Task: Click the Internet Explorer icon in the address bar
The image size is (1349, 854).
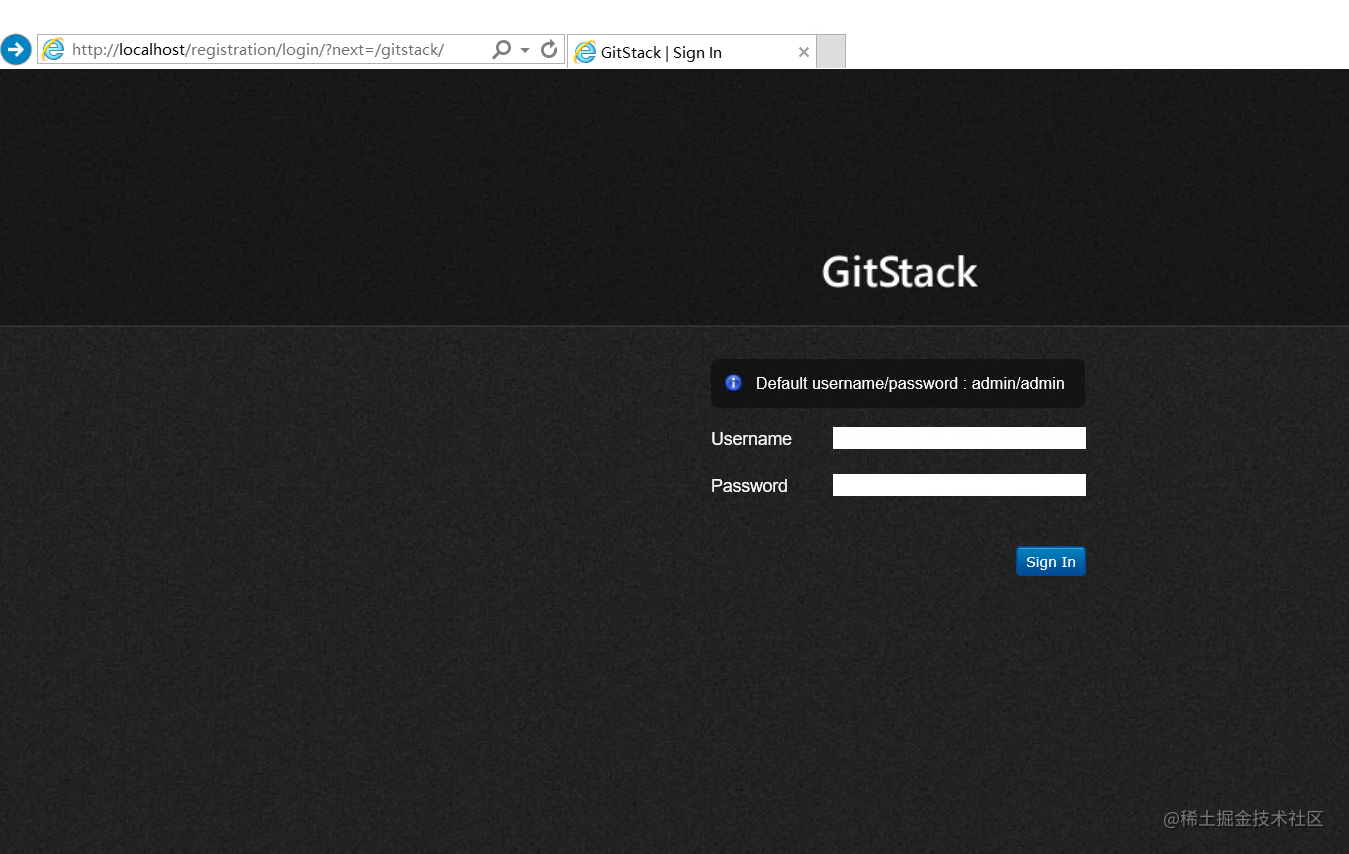Action: 53,49
